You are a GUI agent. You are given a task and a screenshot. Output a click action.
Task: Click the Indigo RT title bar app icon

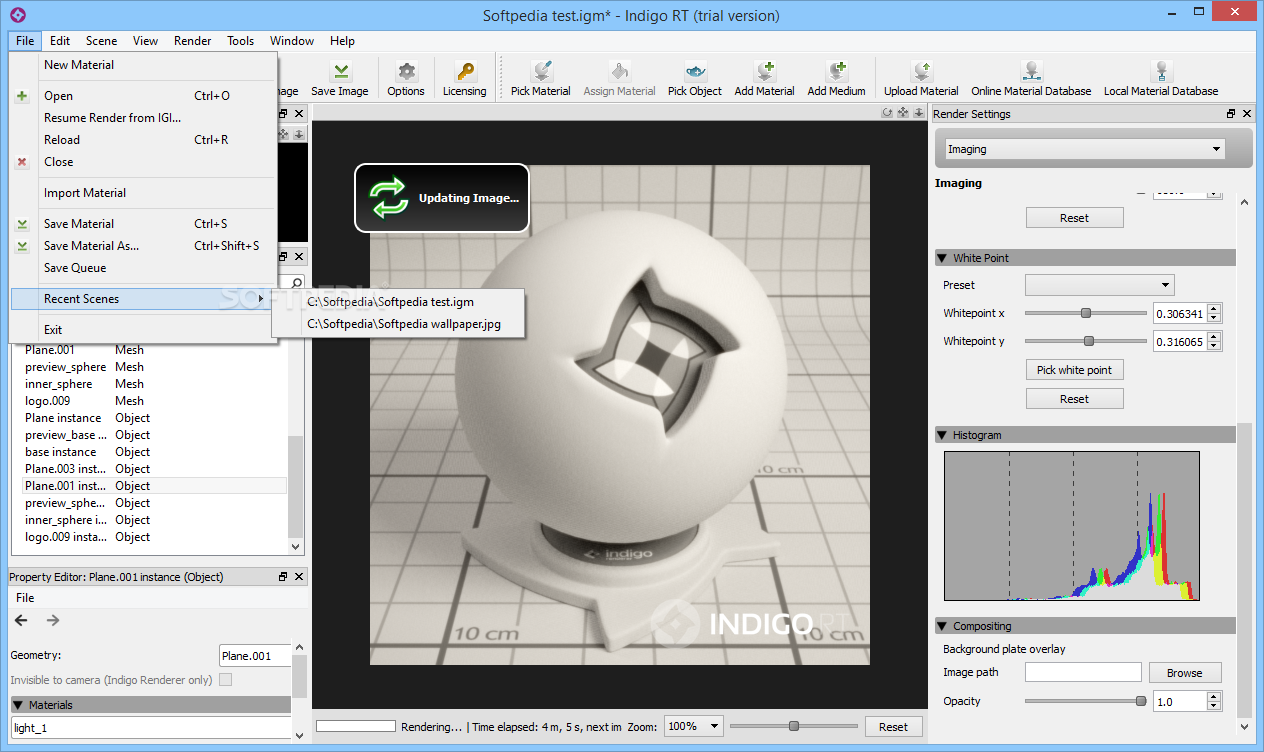[17, 15]
